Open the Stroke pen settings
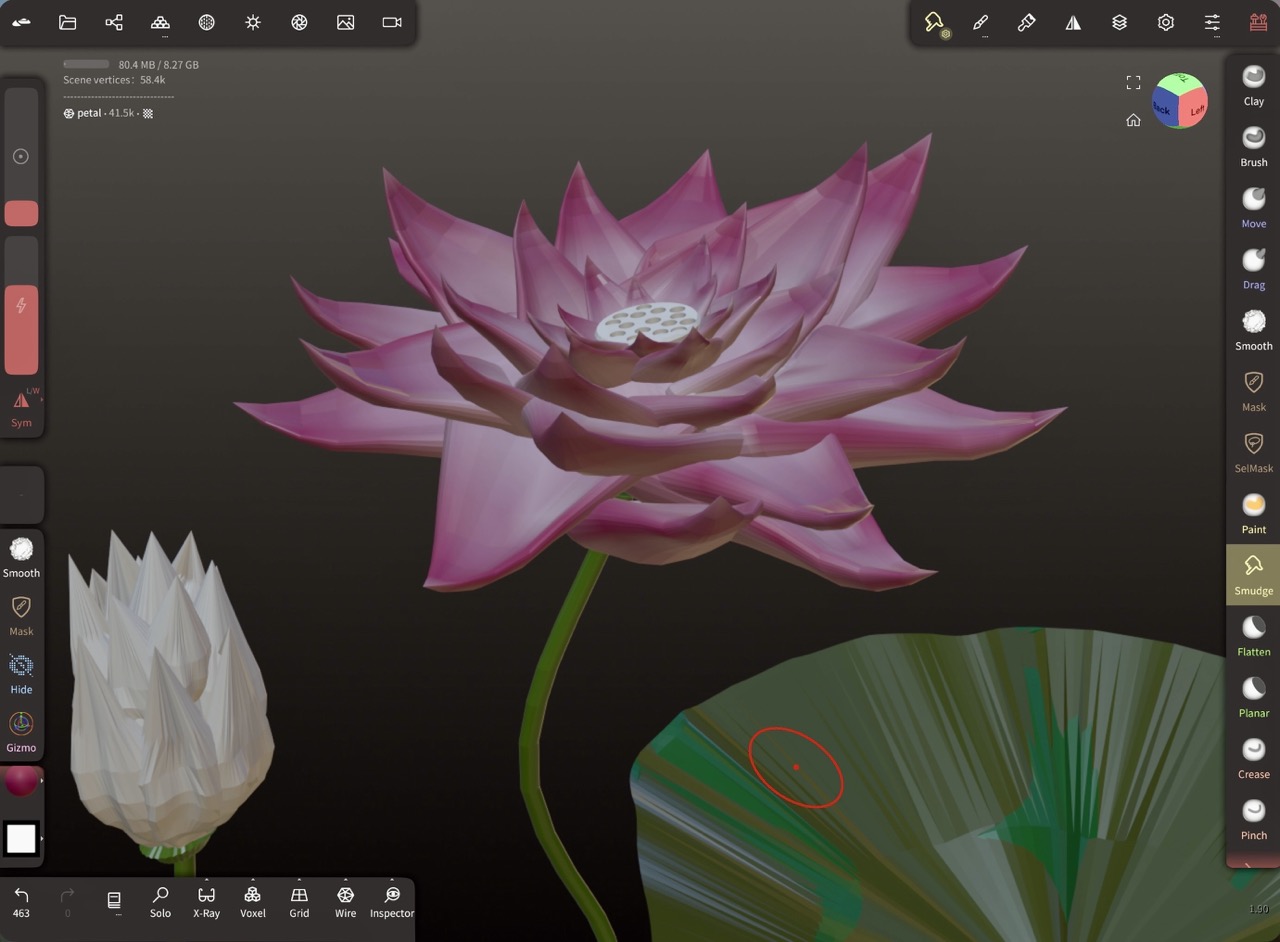This screenshot has width=1280, height=942. click(980, 22)
